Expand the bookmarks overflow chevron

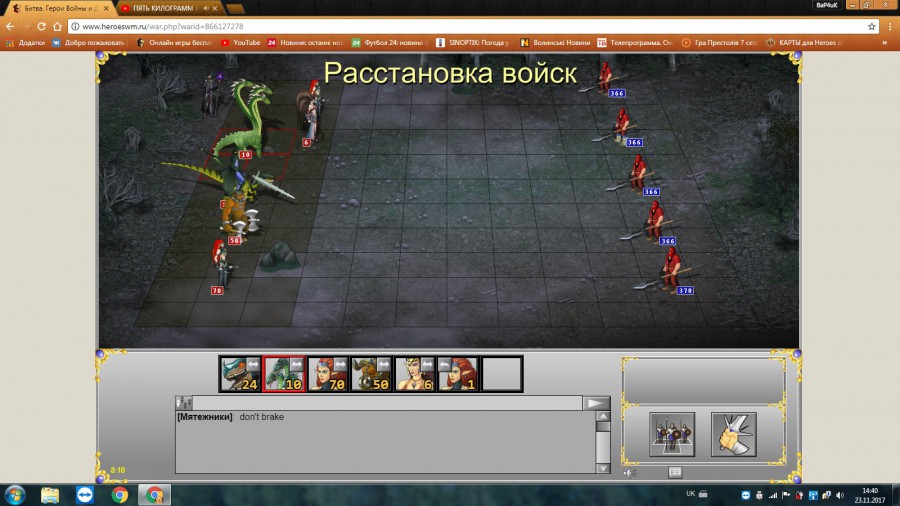pyautogui.click(x=885, y=42)
